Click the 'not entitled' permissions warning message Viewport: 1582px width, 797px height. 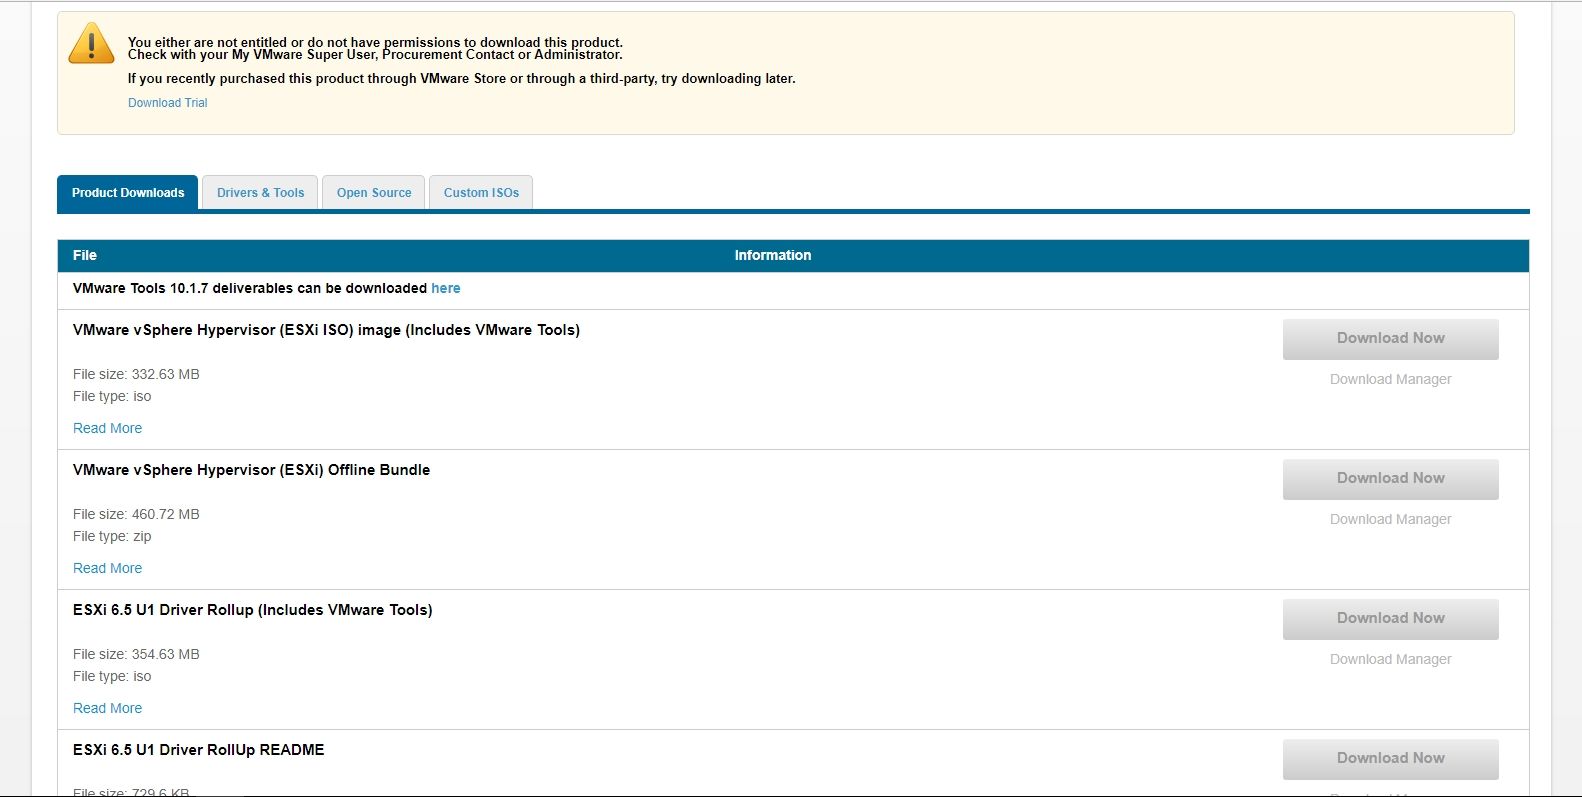(375, 48)
